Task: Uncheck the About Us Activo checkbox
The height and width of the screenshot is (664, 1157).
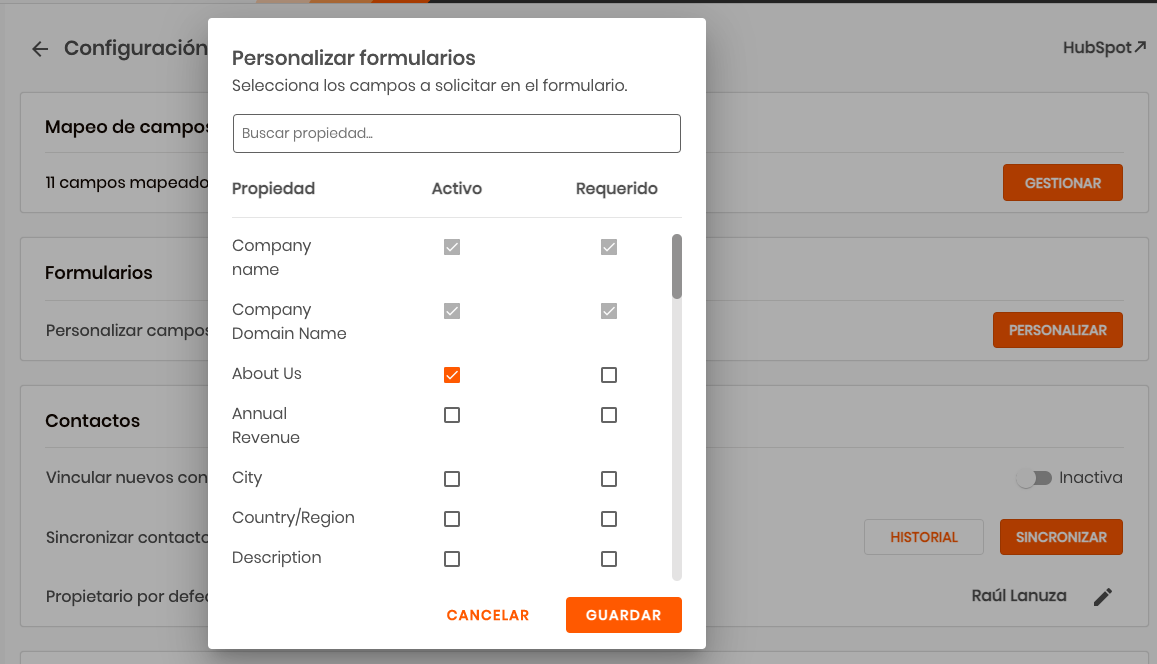Action: (x=452, y=375)
